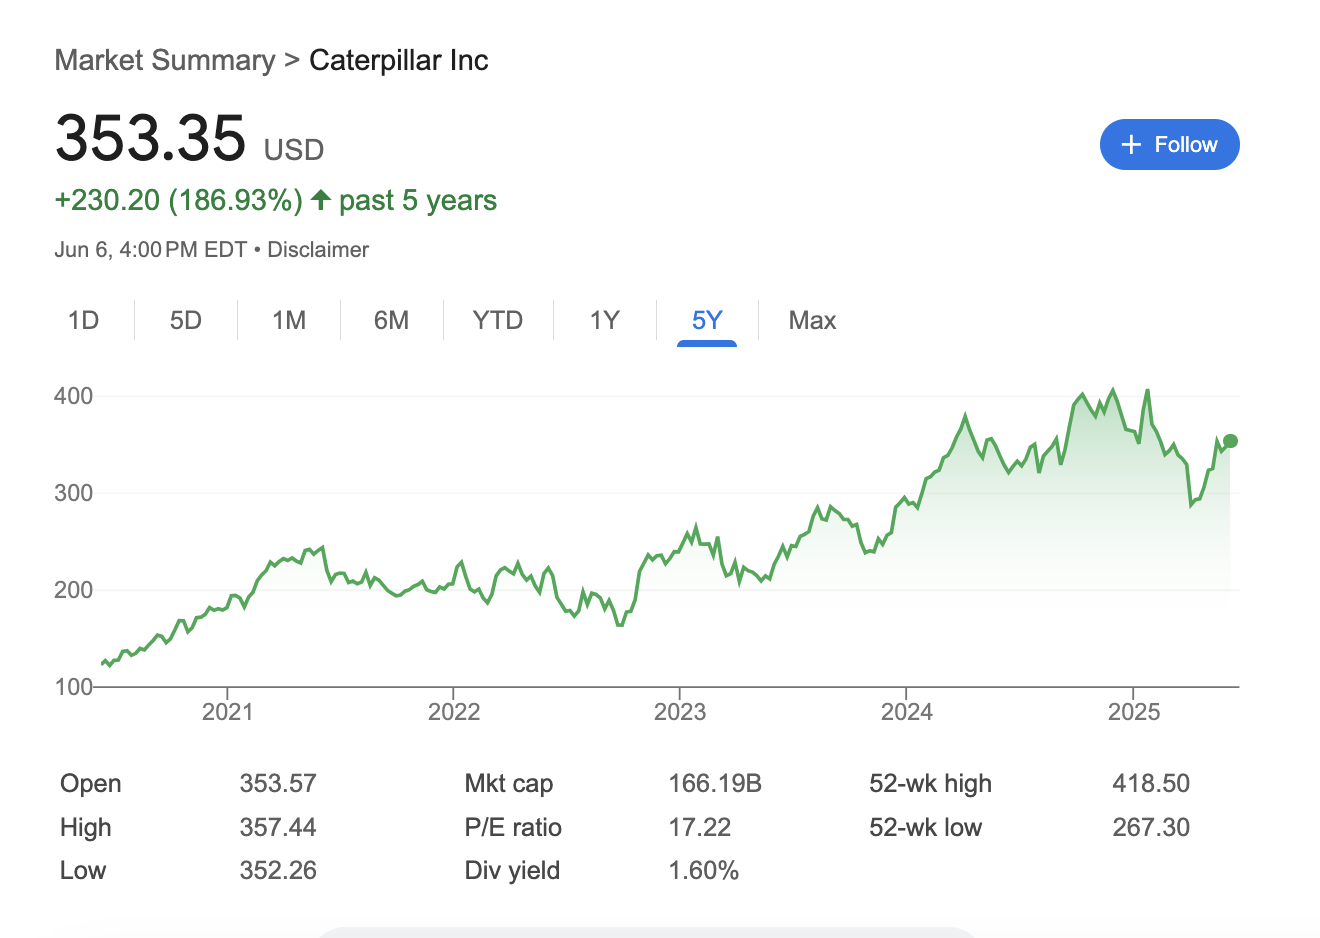
Task: Click the 2025 label on chart axis
Action: pyautogui.click(x=1134, y=712)
